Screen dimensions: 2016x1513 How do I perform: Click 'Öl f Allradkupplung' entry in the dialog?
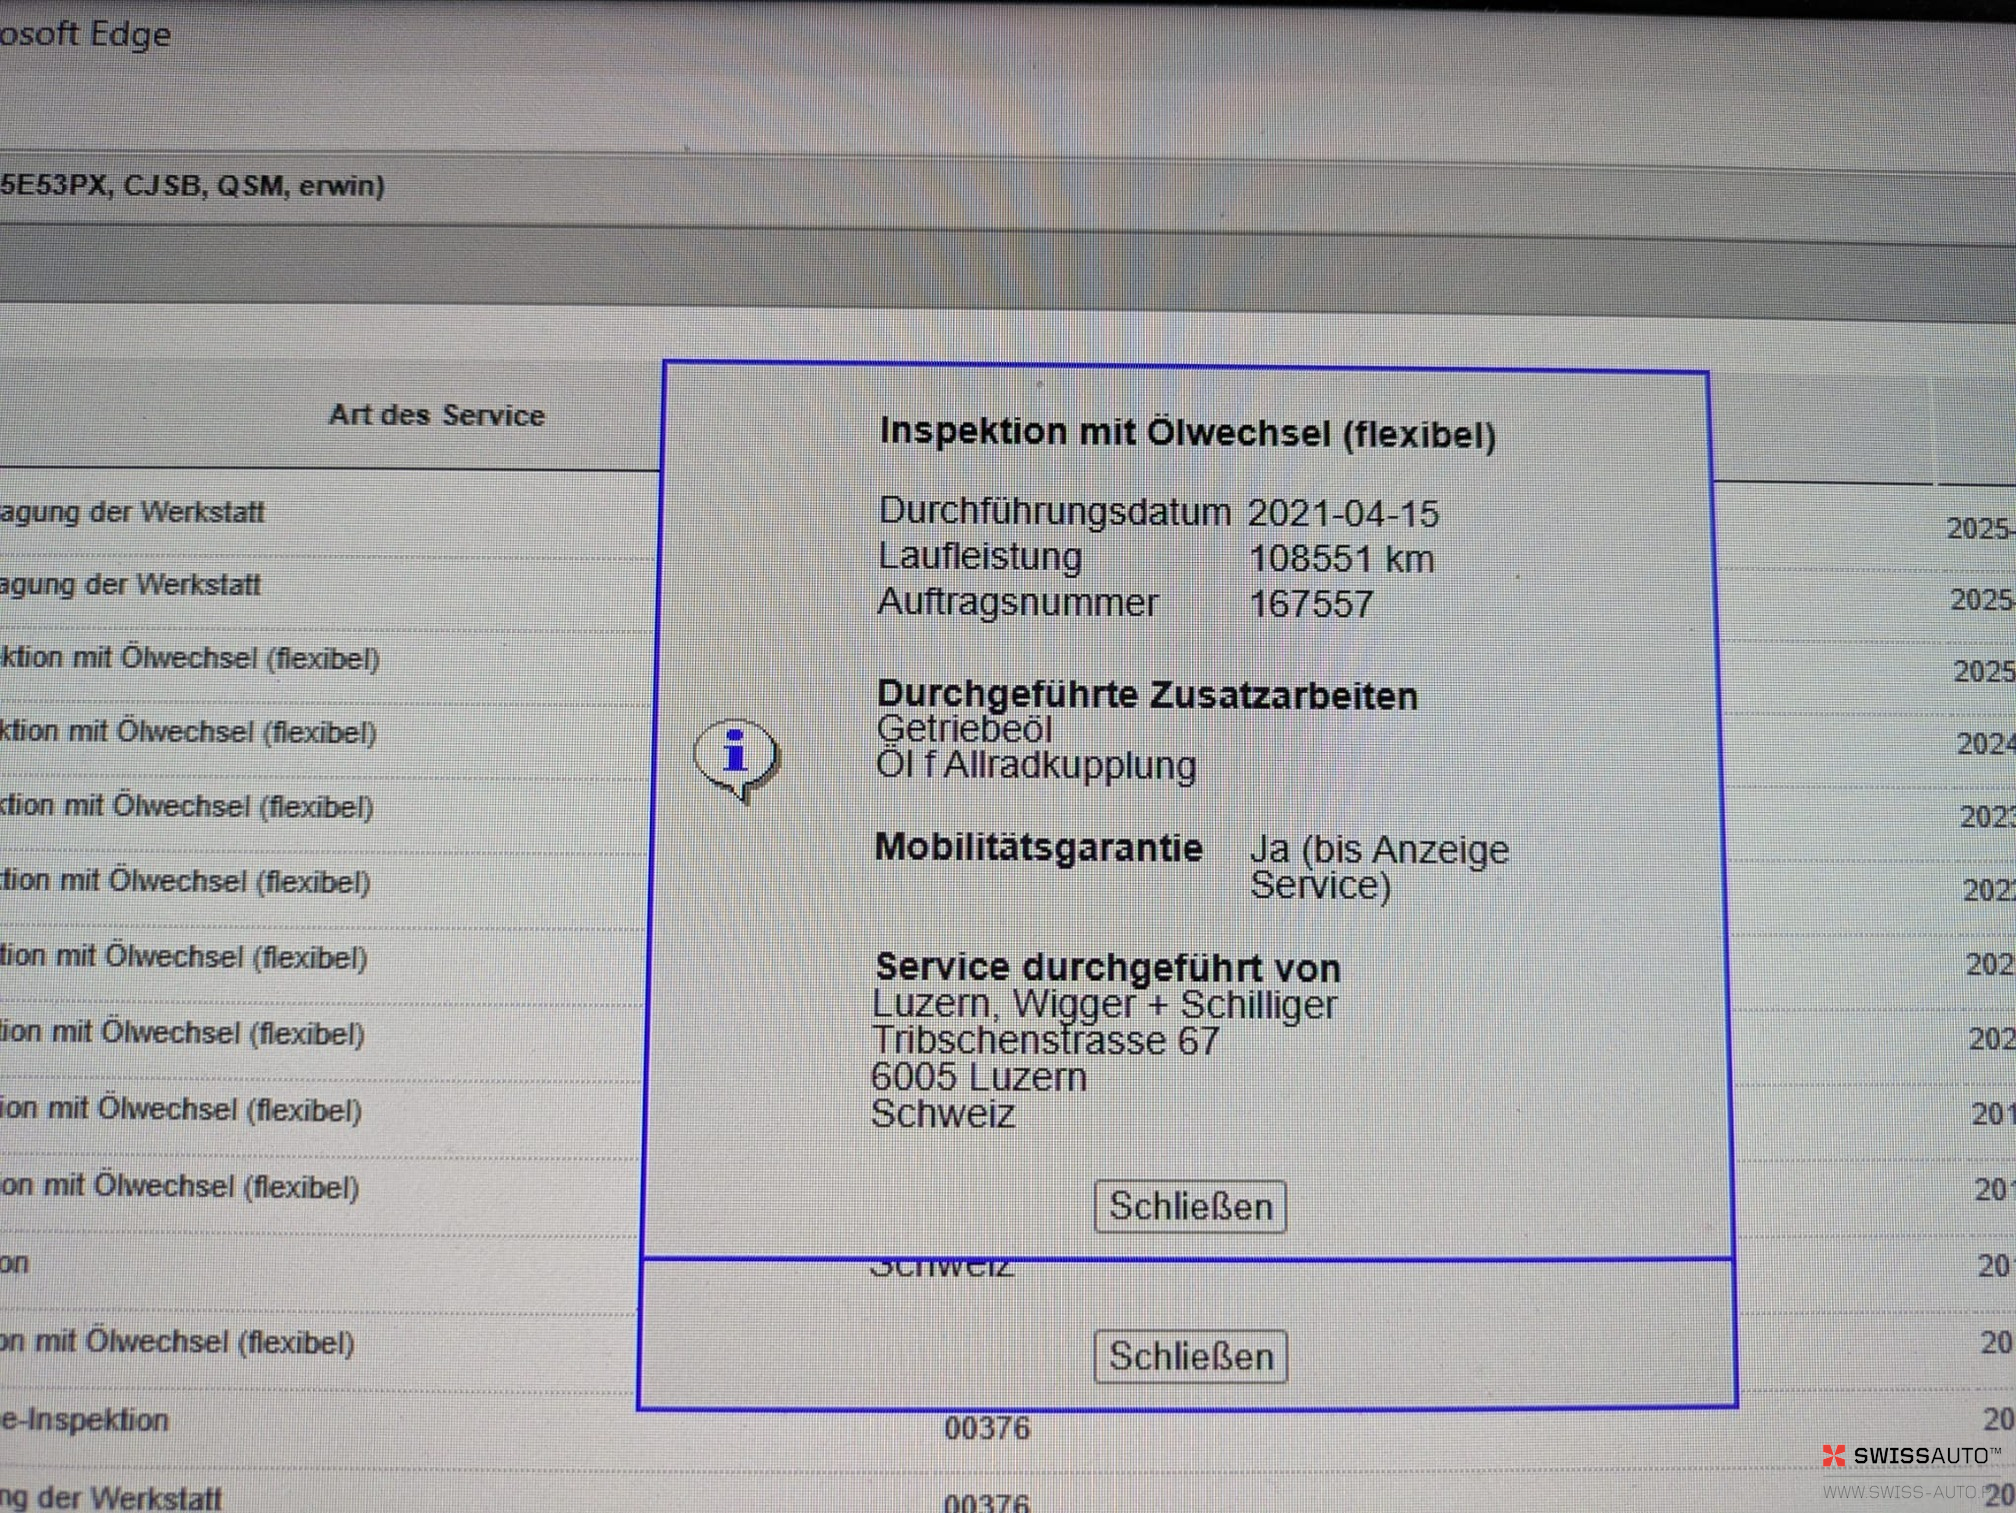1035,765
